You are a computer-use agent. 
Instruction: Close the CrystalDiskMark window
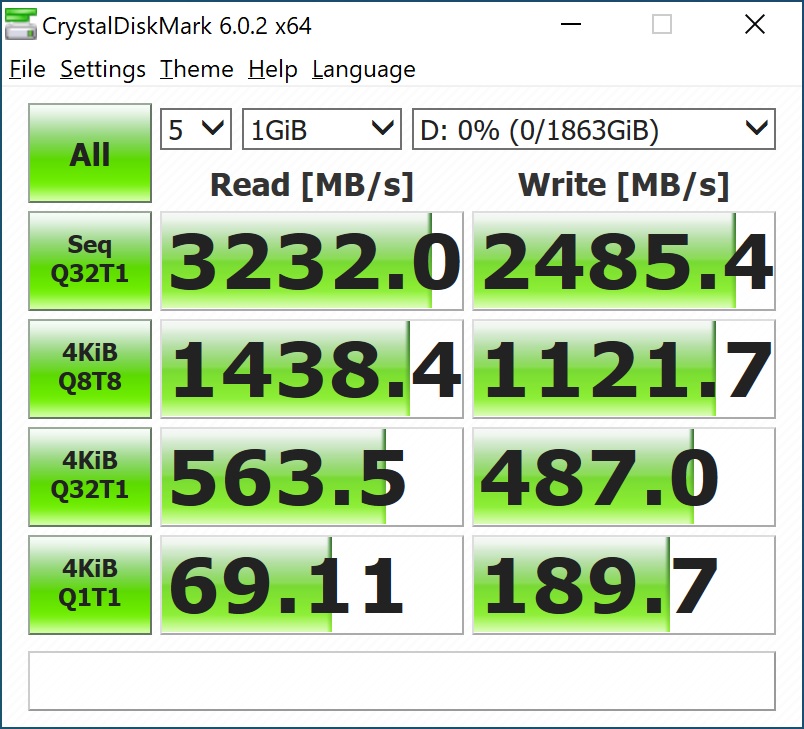755,24
